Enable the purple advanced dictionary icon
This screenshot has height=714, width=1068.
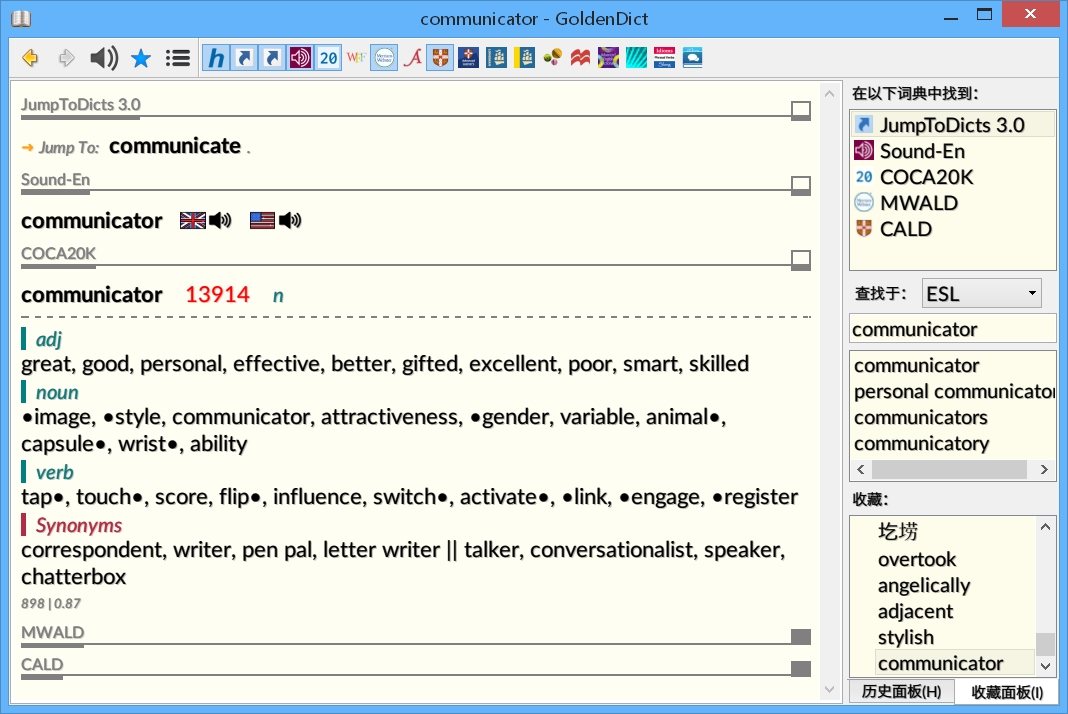608,58
